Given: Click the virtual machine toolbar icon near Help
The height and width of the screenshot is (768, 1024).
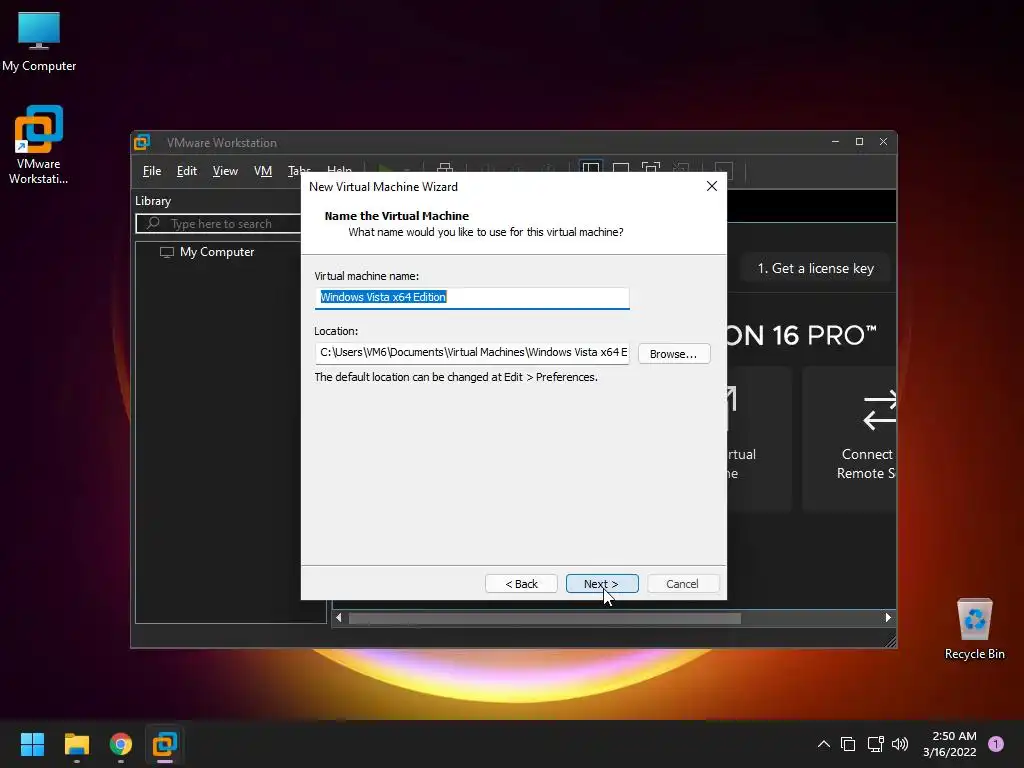Looking at the screenshot, I should (x=445, y=168).
